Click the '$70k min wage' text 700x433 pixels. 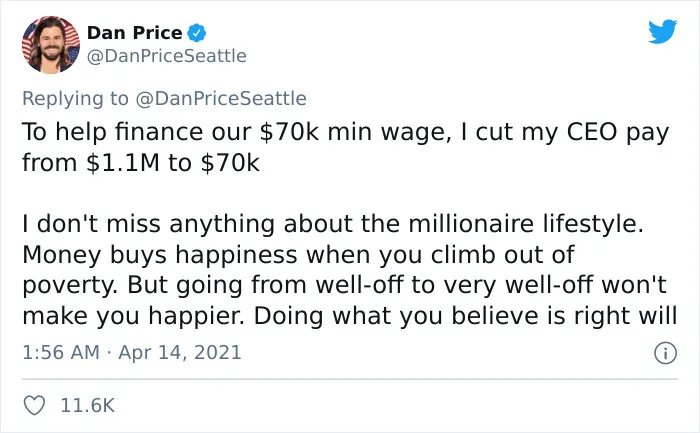click(x=355, y=133)
